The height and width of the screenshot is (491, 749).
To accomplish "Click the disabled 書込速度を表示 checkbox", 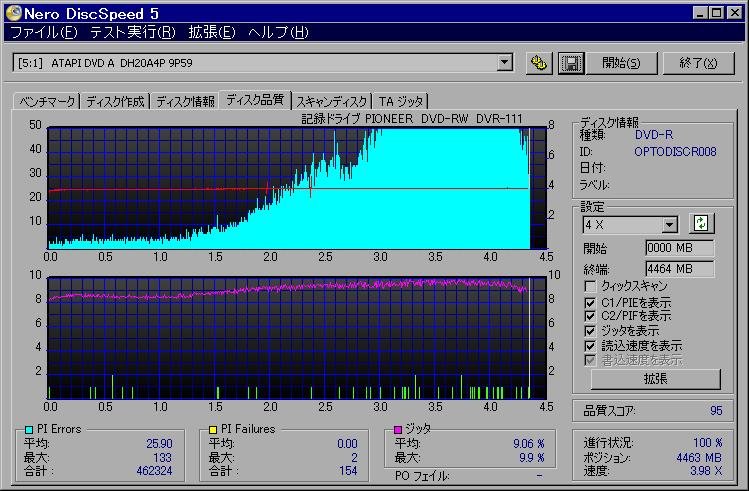I will pos(590,360).
